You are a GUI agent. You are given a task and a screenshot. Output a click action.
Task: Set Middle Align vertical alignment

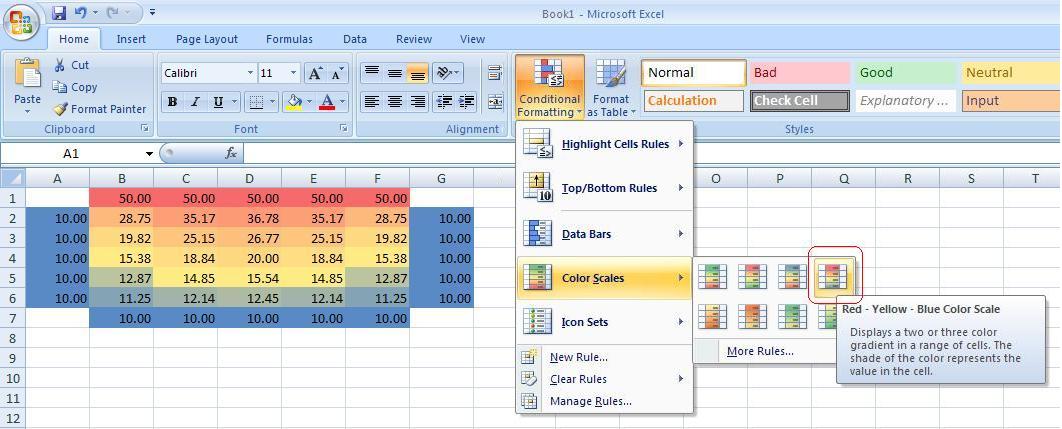[x=395, y=73]
